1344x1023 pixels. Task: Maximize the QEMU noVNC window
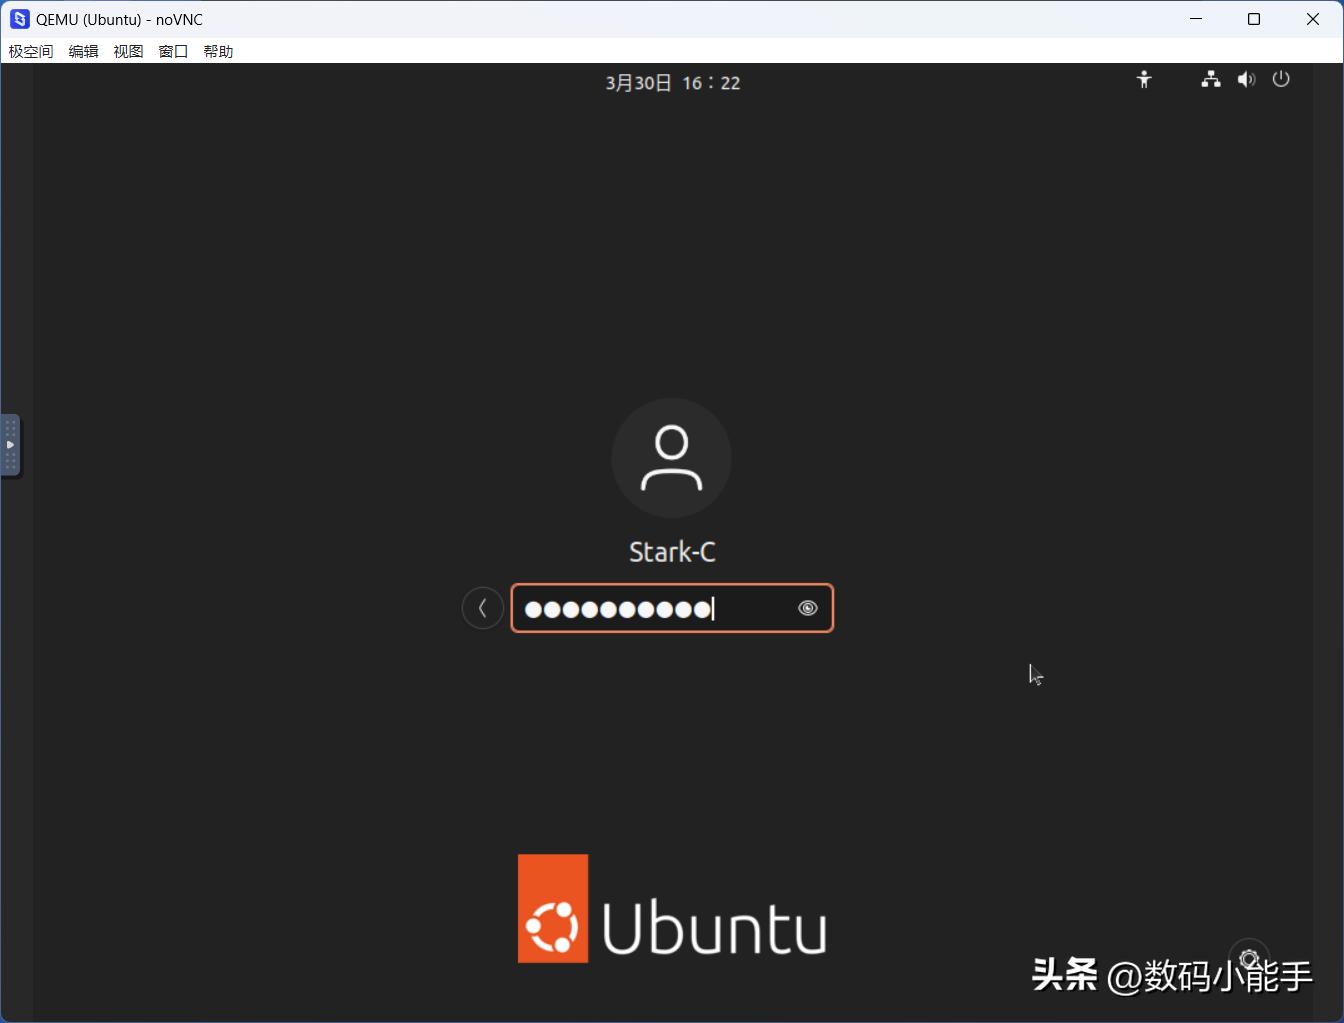click(1254, 19)
